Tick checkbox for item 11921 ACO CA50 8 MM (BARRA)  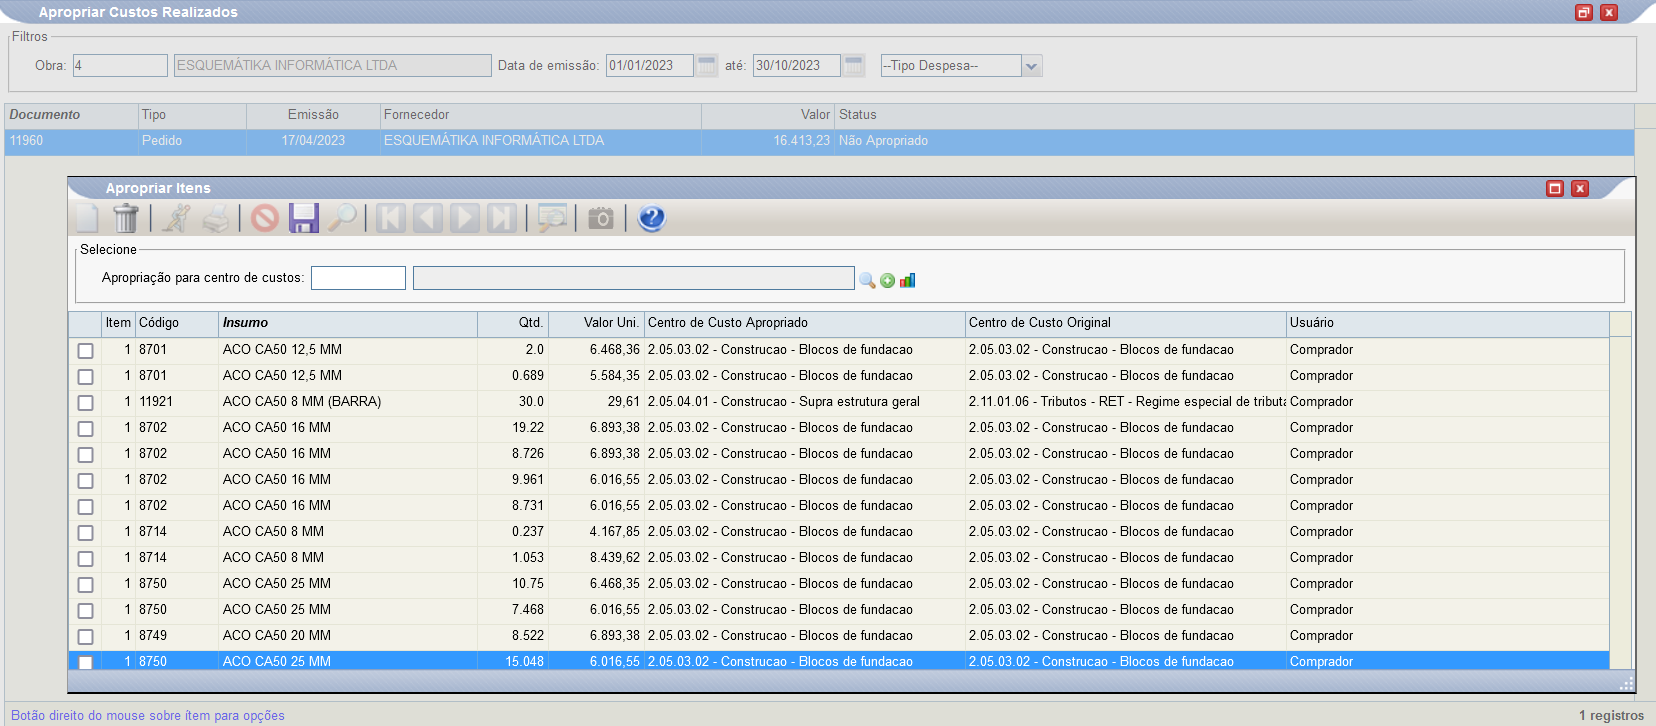point(85,403)
